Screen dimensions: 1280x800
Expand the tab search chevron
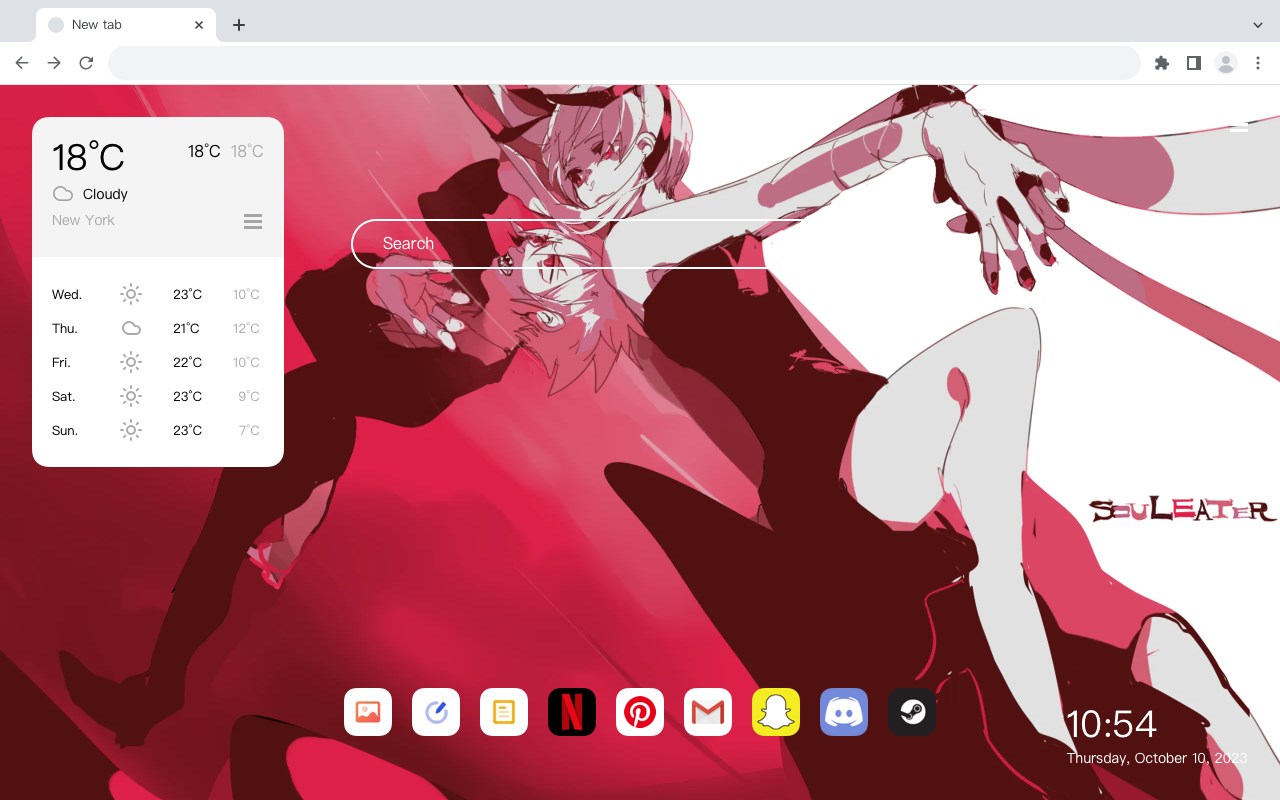coord(1258,25)
